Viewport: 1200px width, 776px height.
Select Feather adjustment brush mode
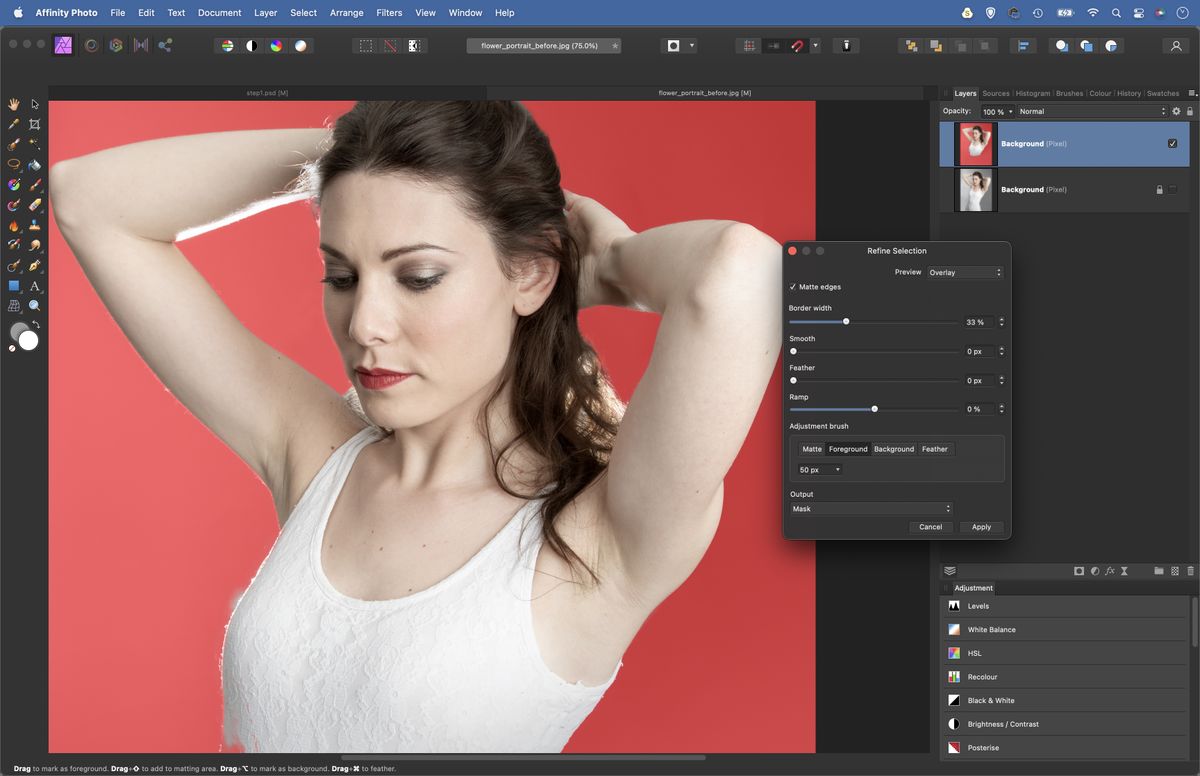[x=935, y=449]
